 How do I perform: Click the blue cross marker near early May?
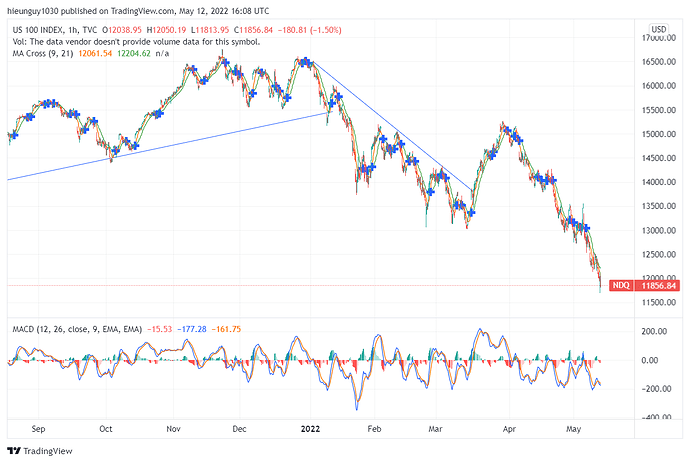(572, 221)
